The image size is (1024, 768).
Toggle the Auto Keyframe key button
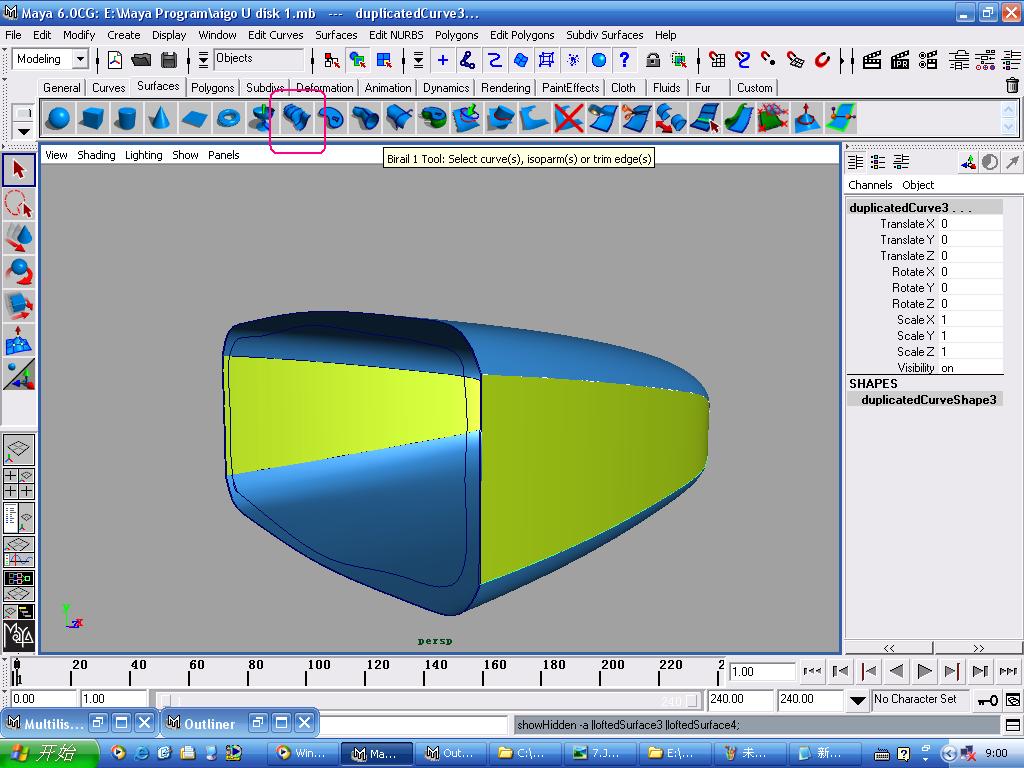click(x=987, y=701)
